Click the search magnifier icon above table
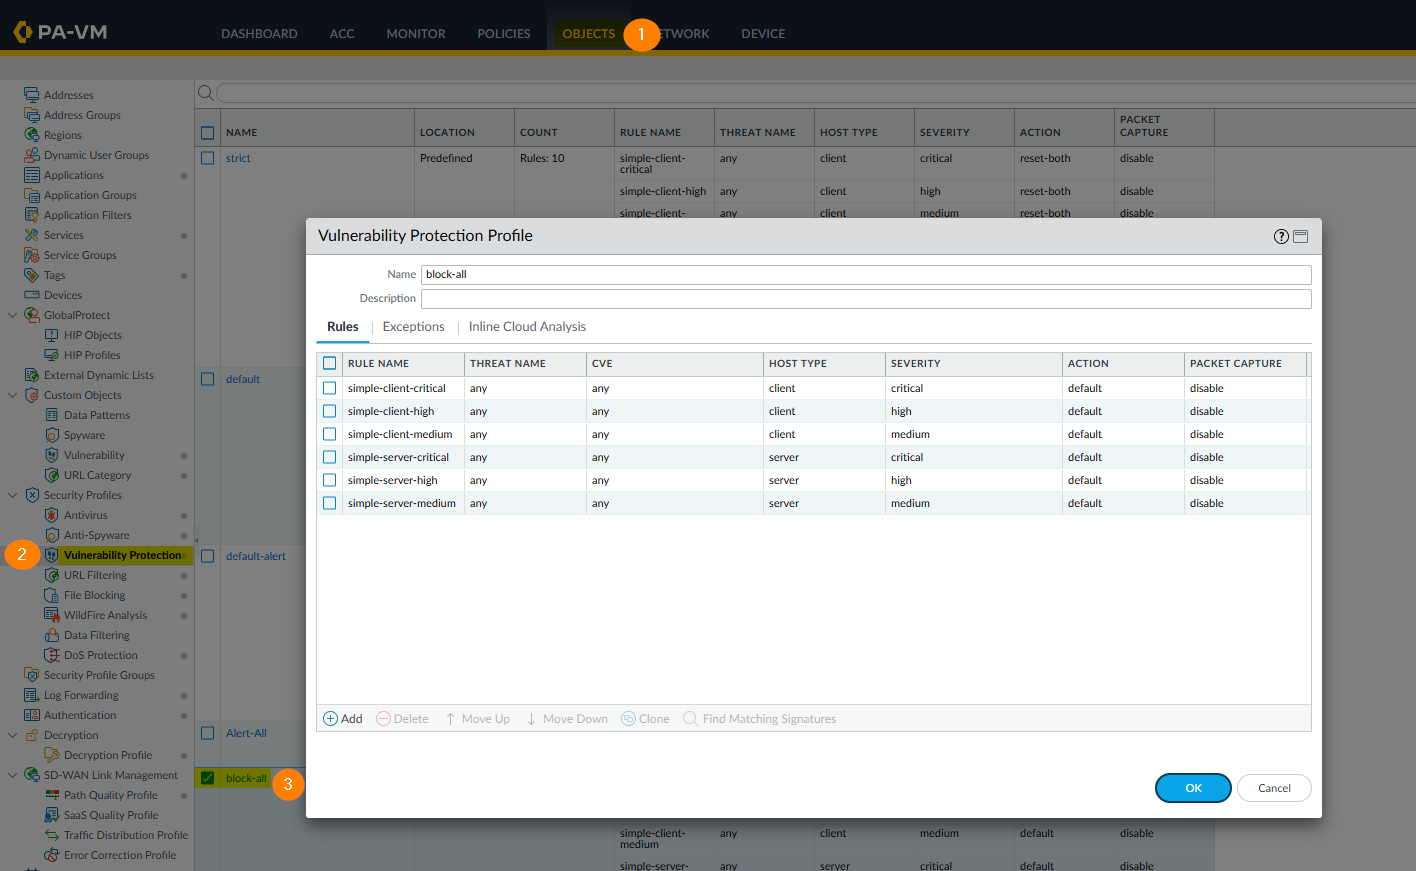1416x871 pixels. tap(205, 93)
